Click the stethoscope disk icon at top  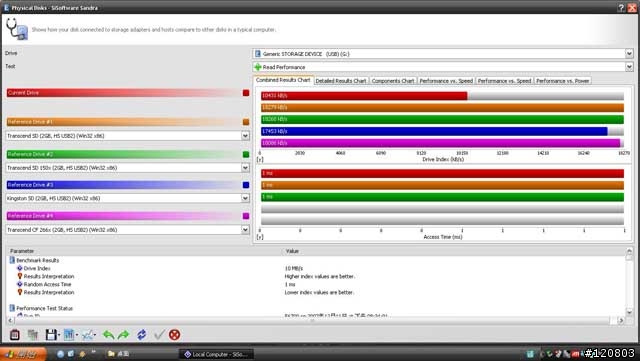click(x=17, y=29)
